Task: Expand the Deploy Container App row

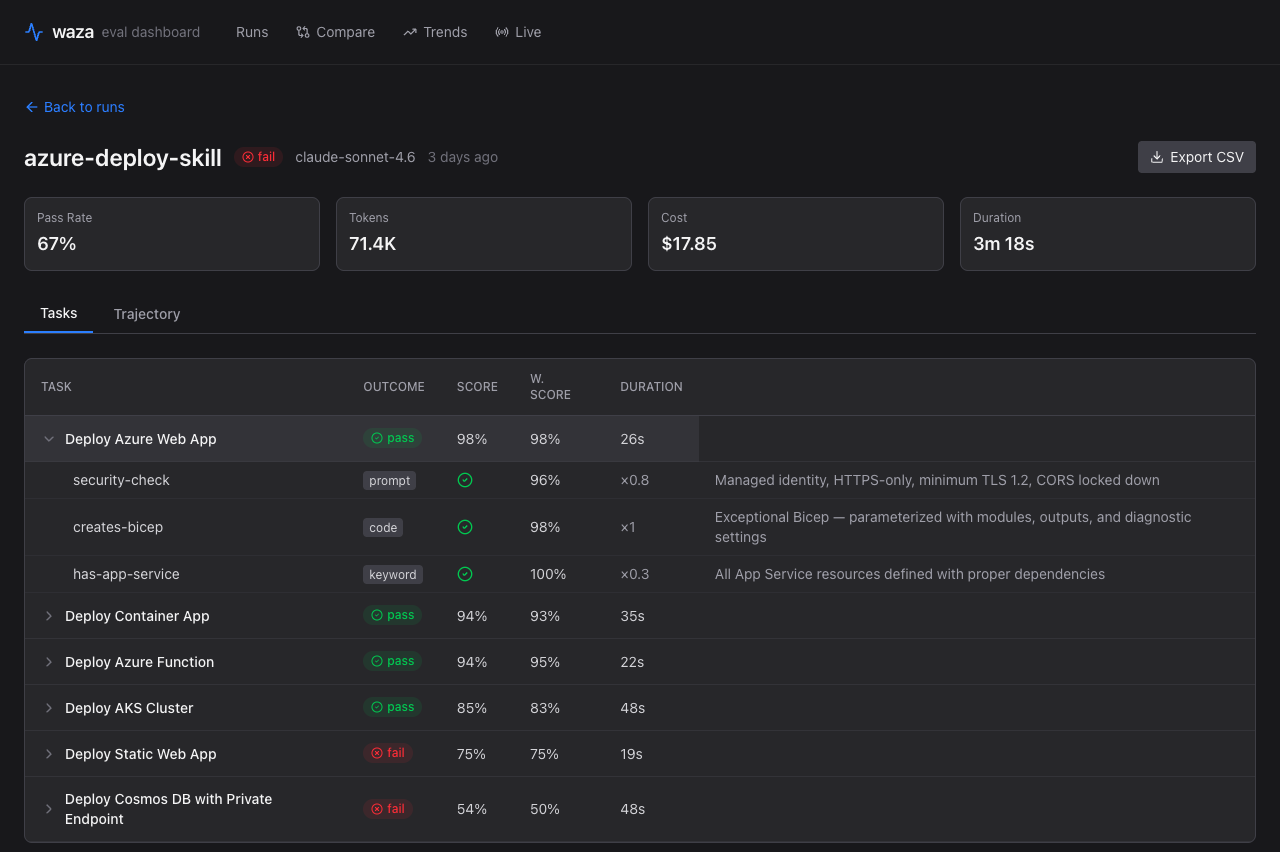Action: 48,616
